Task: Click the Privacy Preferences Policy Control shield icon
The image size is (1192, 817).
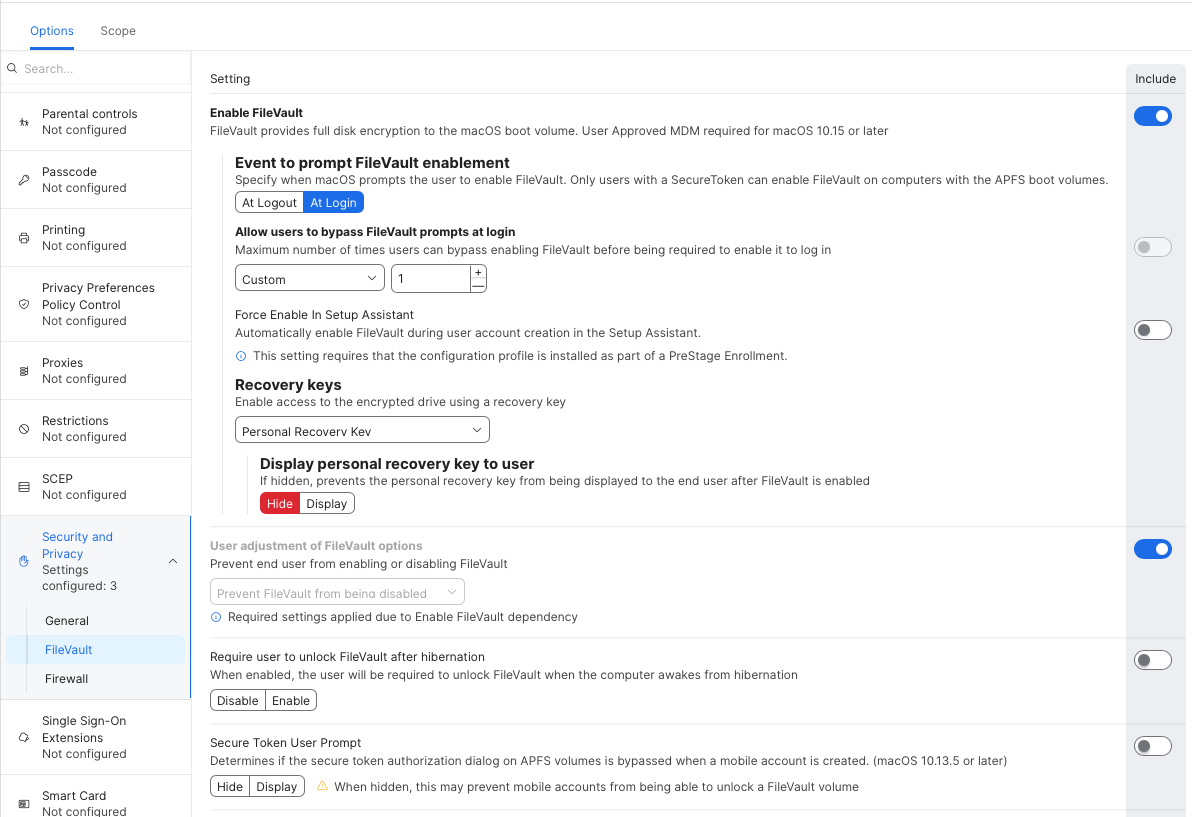Action: 24,304
